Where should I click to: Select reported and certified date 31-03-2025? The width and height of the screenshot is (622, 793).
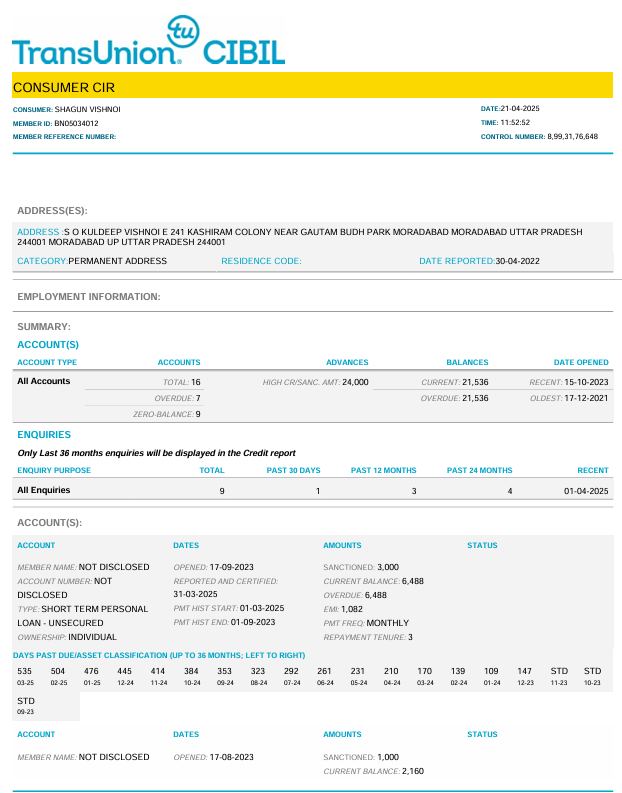pyautogui.click(x=195, y=594)
